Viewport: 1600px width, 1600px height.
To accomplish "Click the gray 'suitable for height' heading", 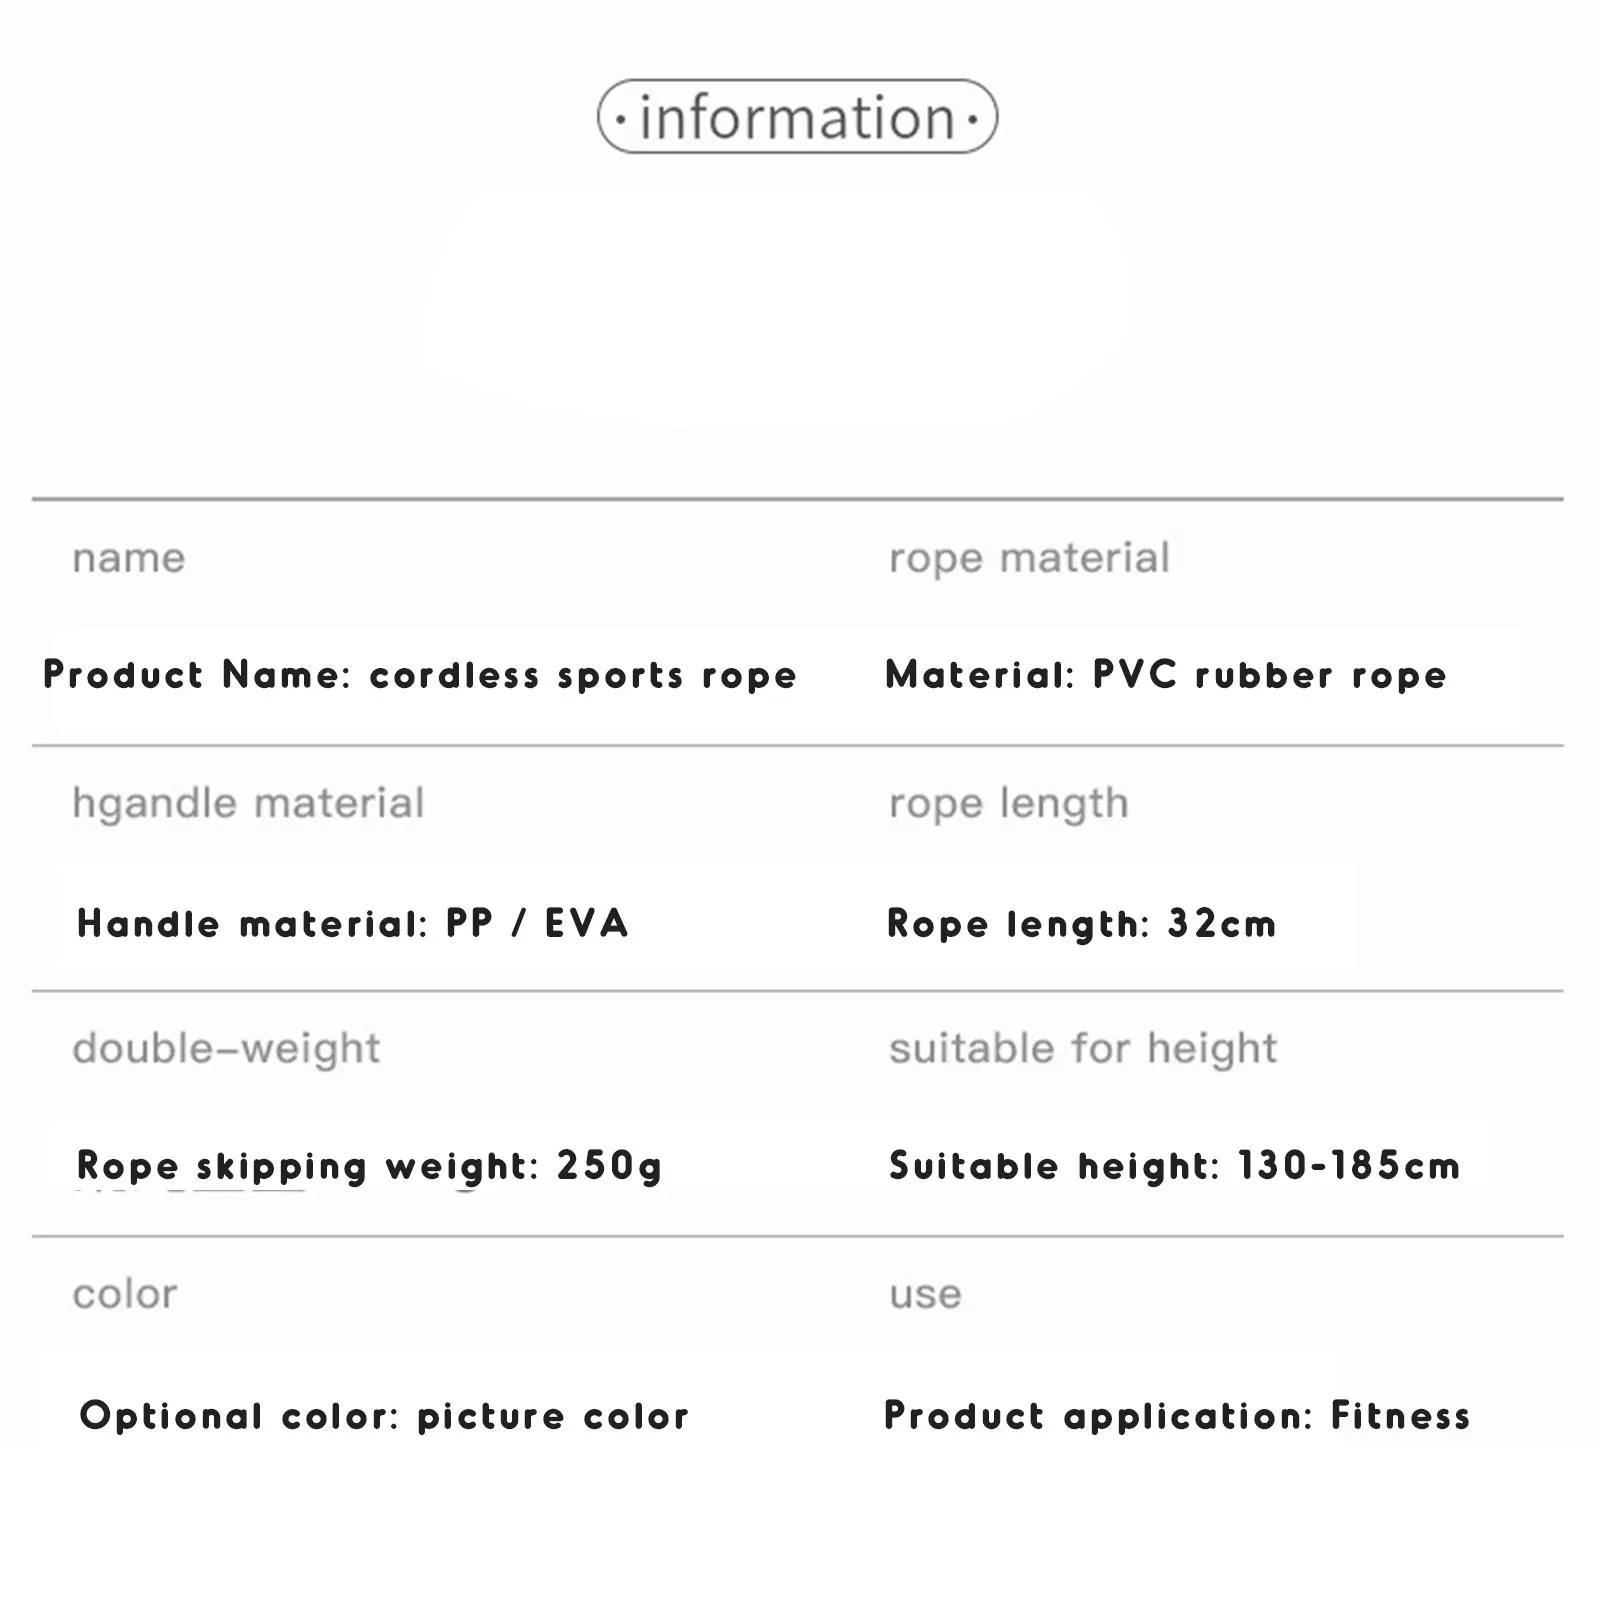I will 1083,1049.
